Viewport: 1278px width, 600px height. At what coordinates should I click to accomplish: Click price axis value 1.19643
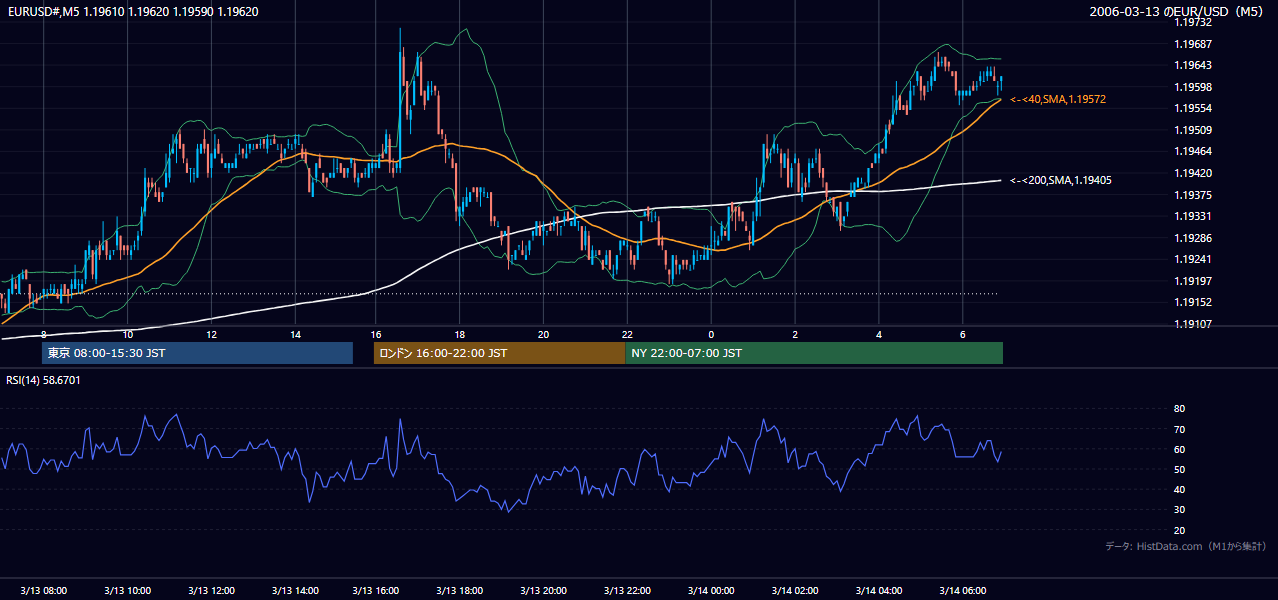pyautogui.click(x=1193, y=66)
